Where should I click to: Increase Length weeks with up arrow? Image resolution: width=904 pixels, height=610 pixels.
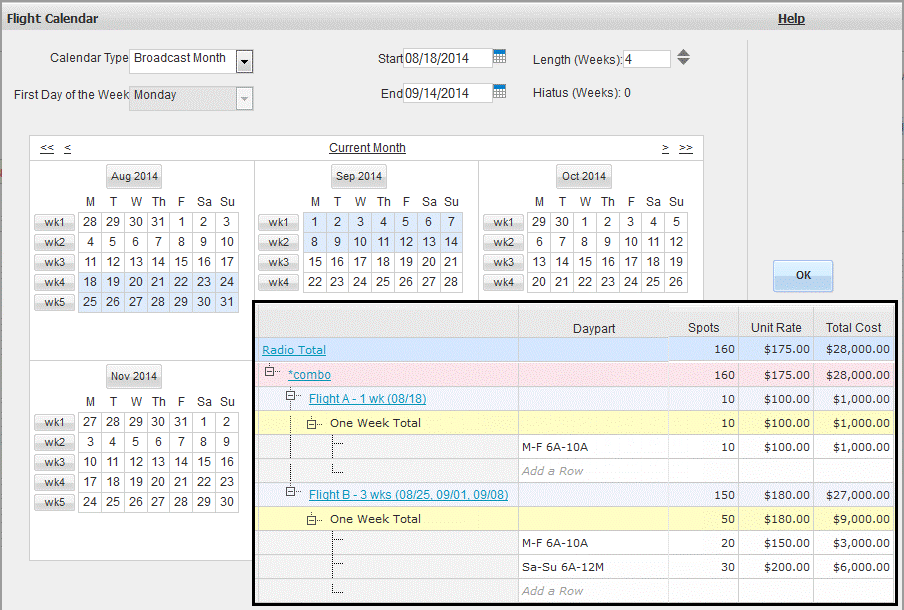pyautogui.click(x=683, y=53)
